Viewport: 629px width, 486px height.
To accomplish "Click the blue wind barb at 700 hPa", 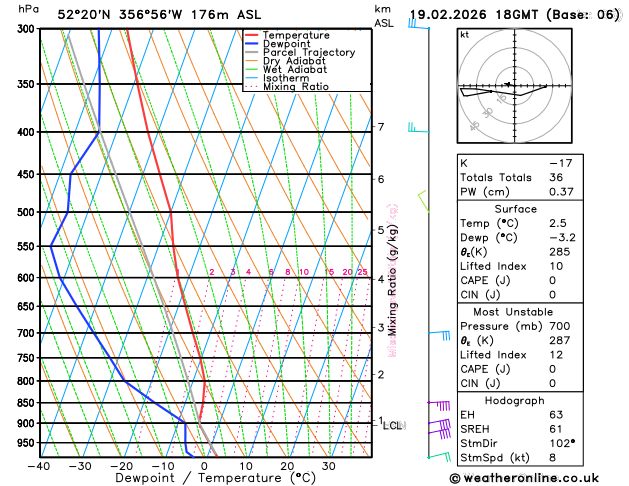I will click(439, 335).
